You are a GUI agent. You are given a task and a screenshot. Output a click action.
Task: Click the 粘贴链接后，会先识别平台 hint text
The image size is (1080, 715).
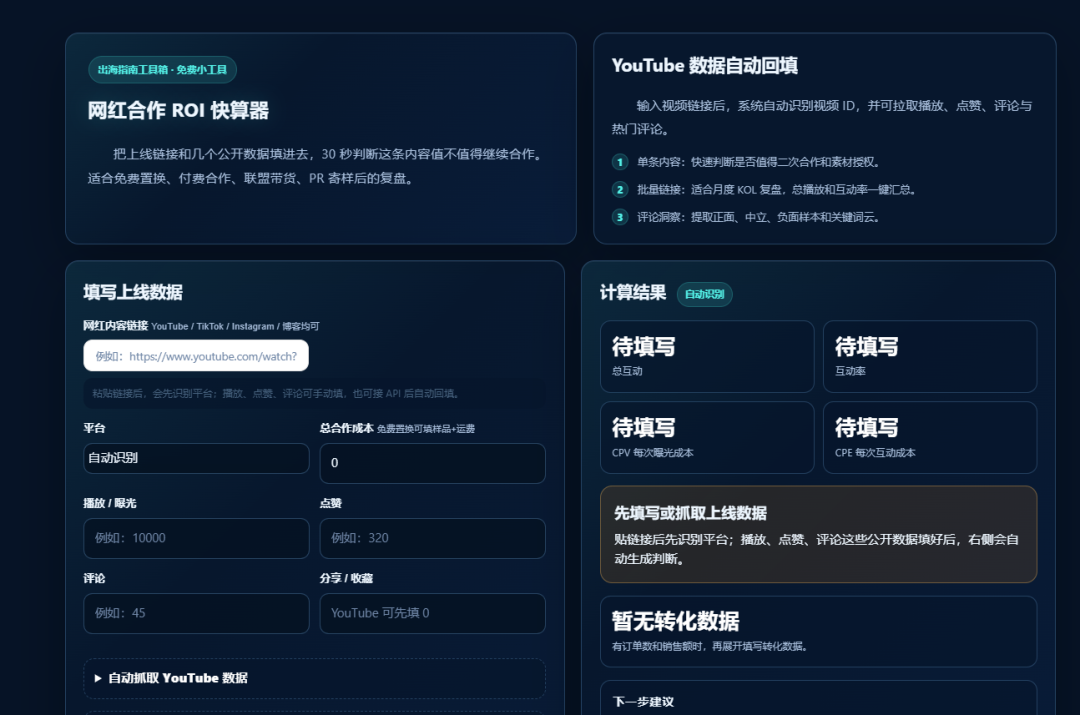tap(276, 393)
